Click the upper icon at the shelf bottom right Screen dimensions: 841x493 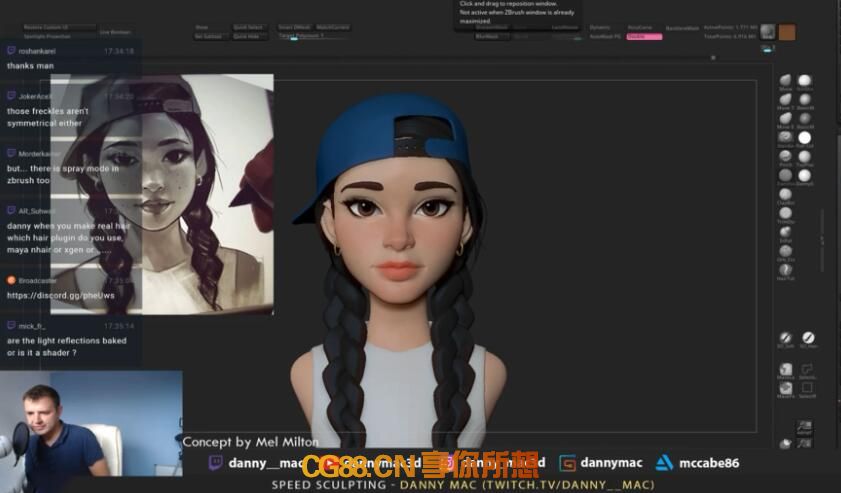pyautogui.click(x=804, y=426)
